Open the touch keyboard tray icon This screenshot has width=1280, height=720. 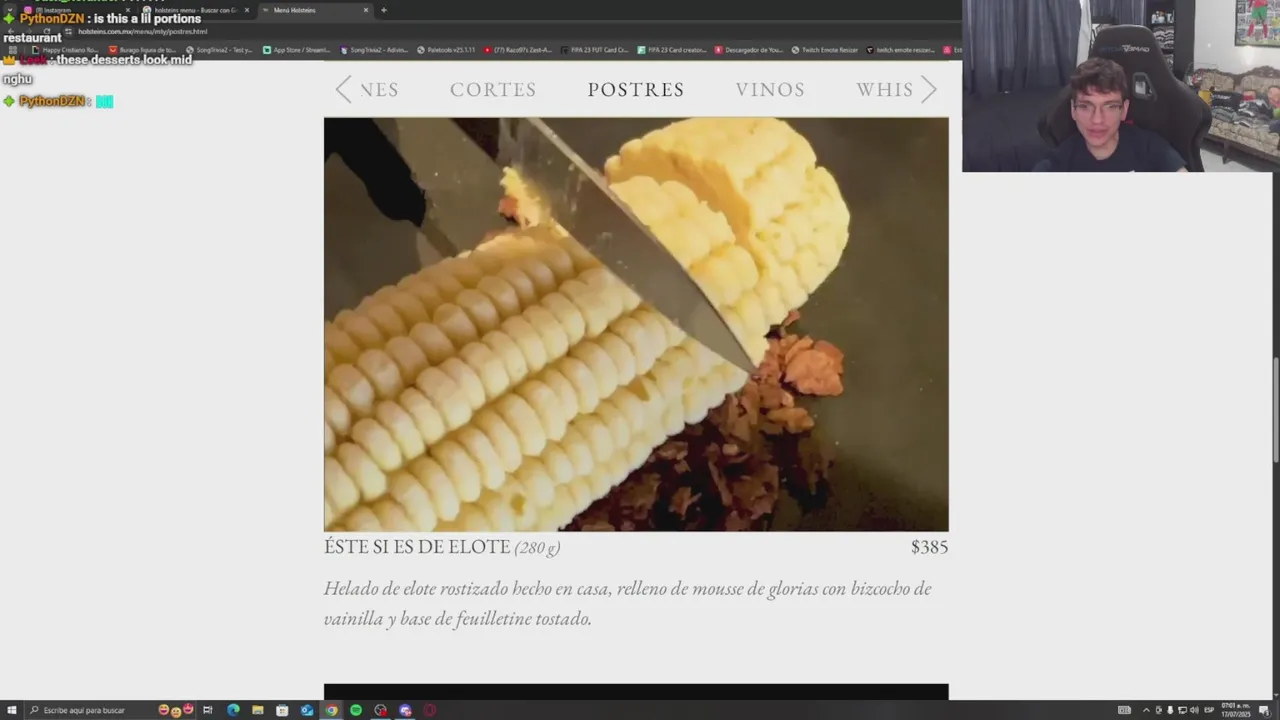pyautogui.click(x=1124, y=710)
